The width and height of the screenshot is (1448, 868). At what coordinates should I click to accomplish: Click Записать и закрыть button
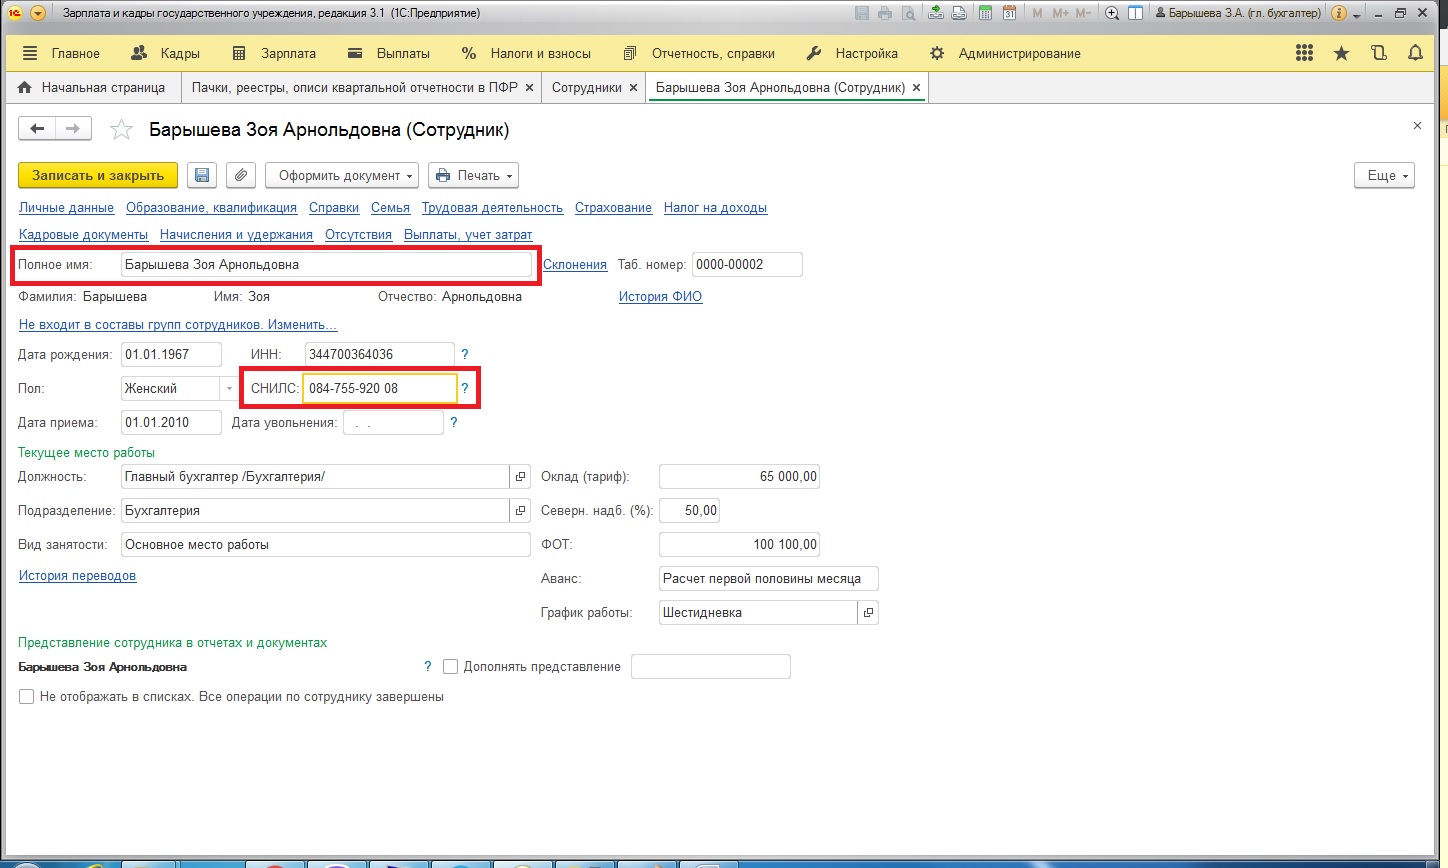[x=98, y=176]
